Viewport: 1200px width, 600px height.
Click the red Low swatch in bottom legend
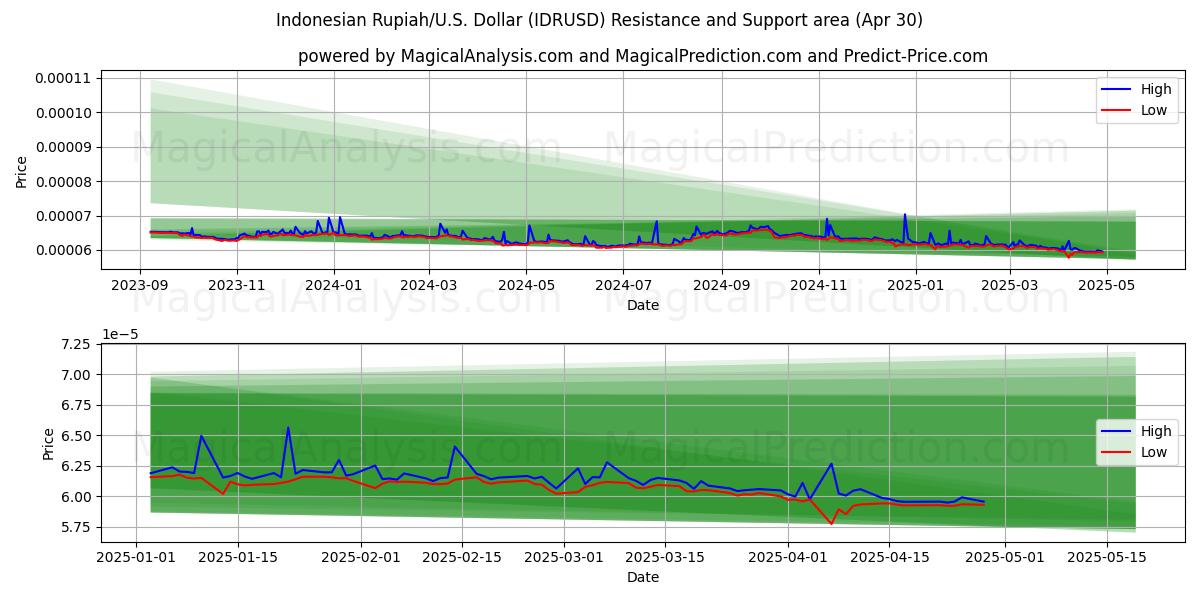[x=1117, y=454]
